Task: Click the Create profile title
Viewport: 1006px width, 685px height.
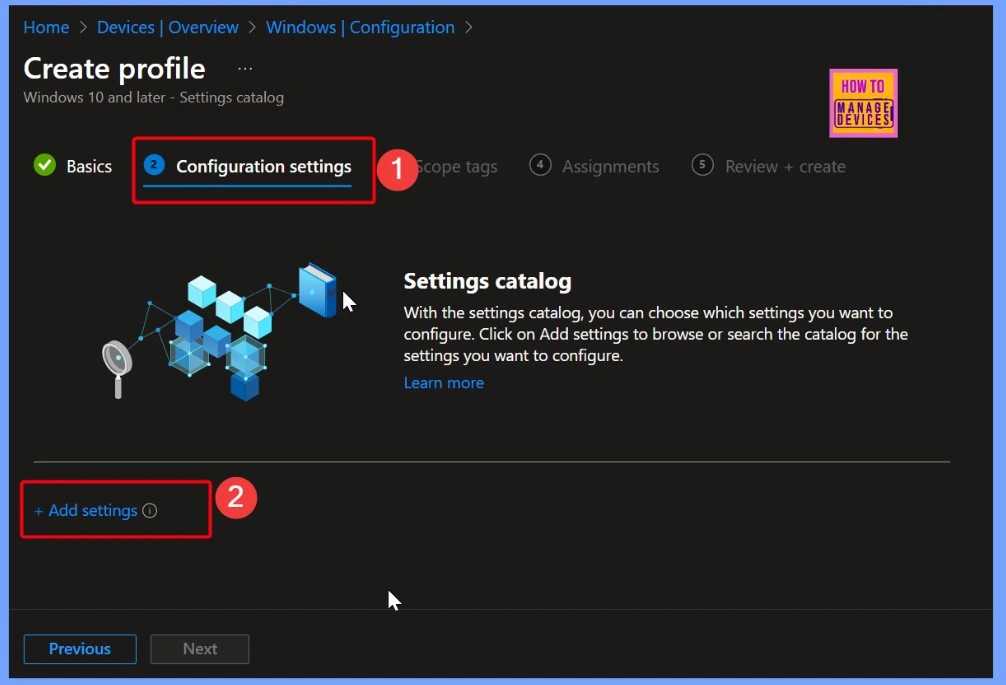Action: (114, 69)
